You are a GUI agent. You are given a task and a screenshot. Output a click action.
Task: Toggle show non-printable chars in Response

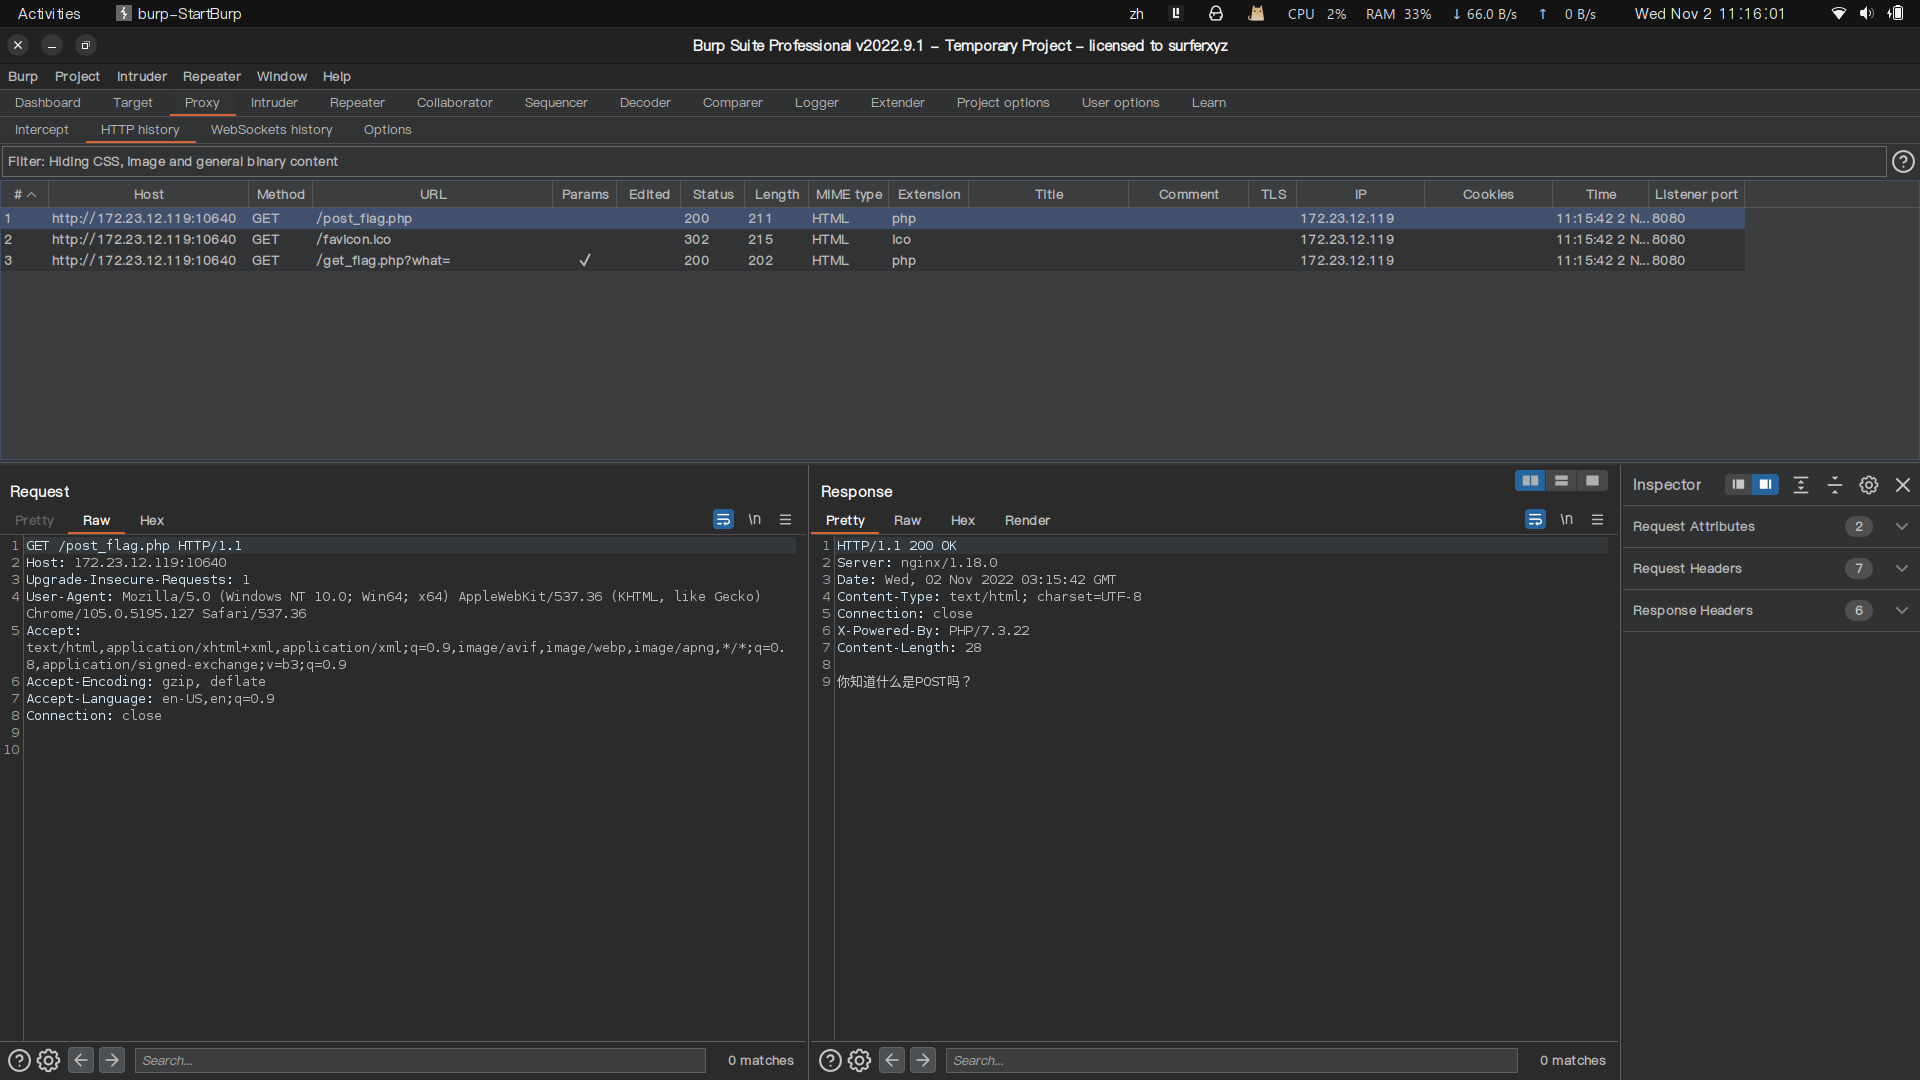click(1566, 520)
